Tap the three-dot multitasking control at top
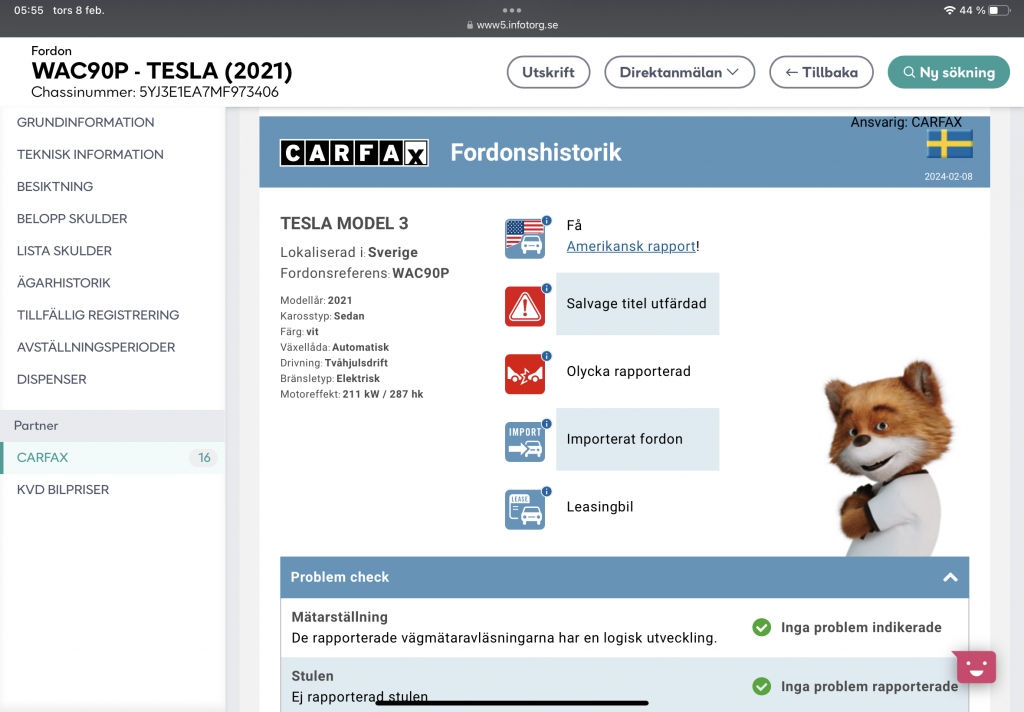This screenshot has height=712, width=1024. point(512,10)
